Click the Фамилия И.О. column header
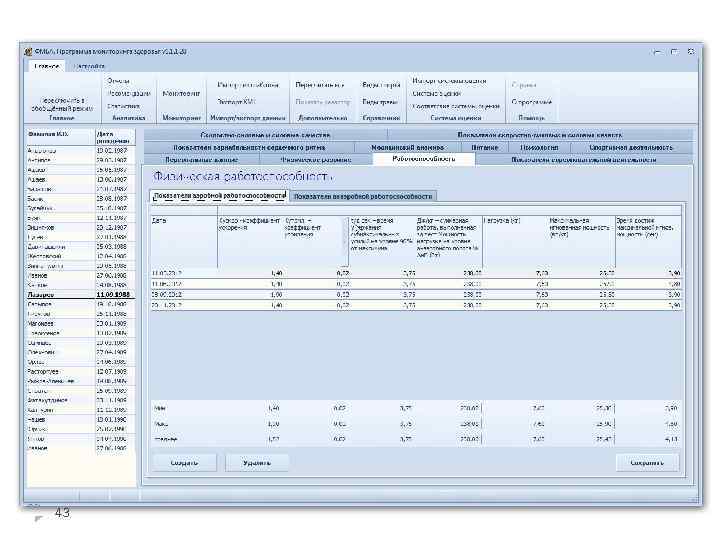The width and height of the screenshot is (720, 540). click(60, 137)
